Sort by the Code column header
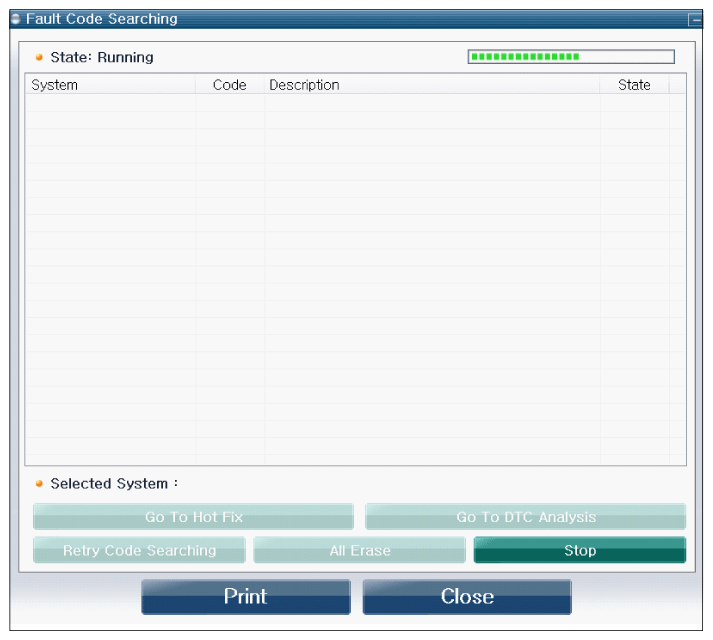Image resolution: width=713 pixels, height=640 pixels. [230, 85]
